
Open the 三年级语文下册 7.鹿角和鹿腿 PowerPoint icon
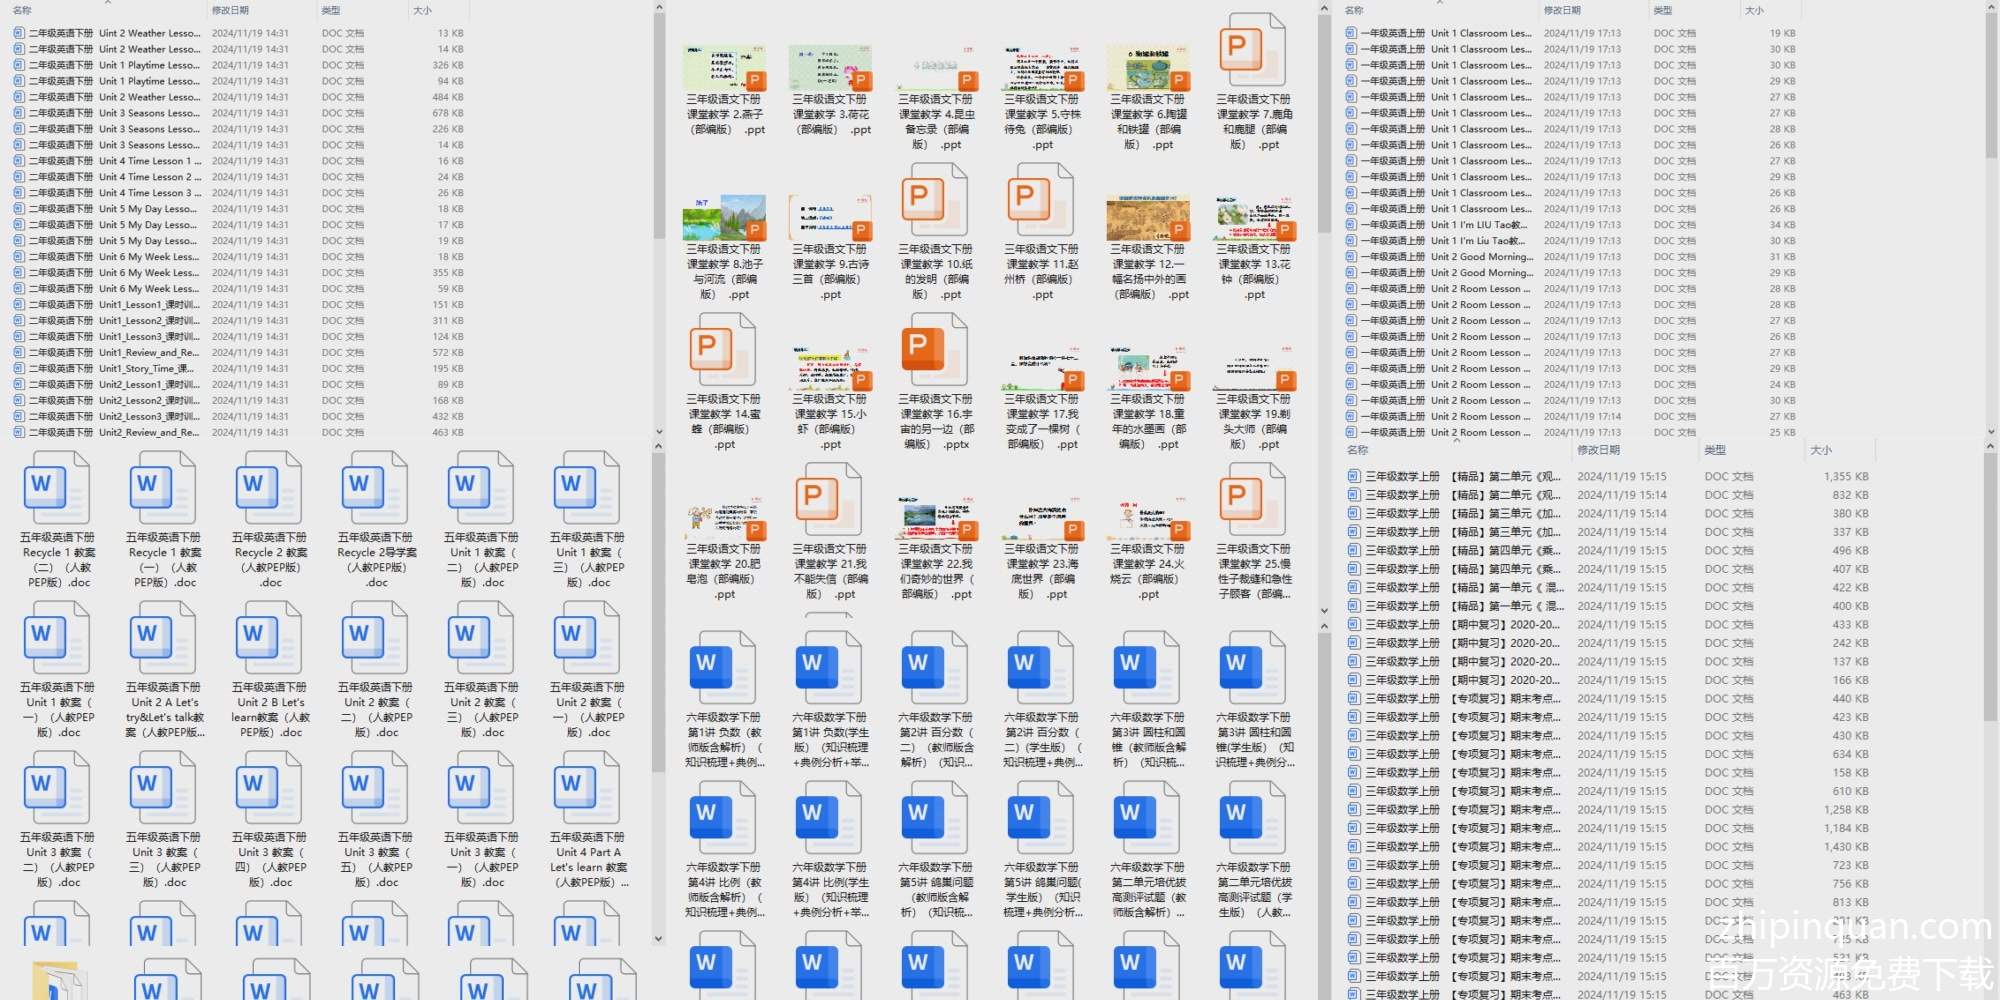point(1252,52)
